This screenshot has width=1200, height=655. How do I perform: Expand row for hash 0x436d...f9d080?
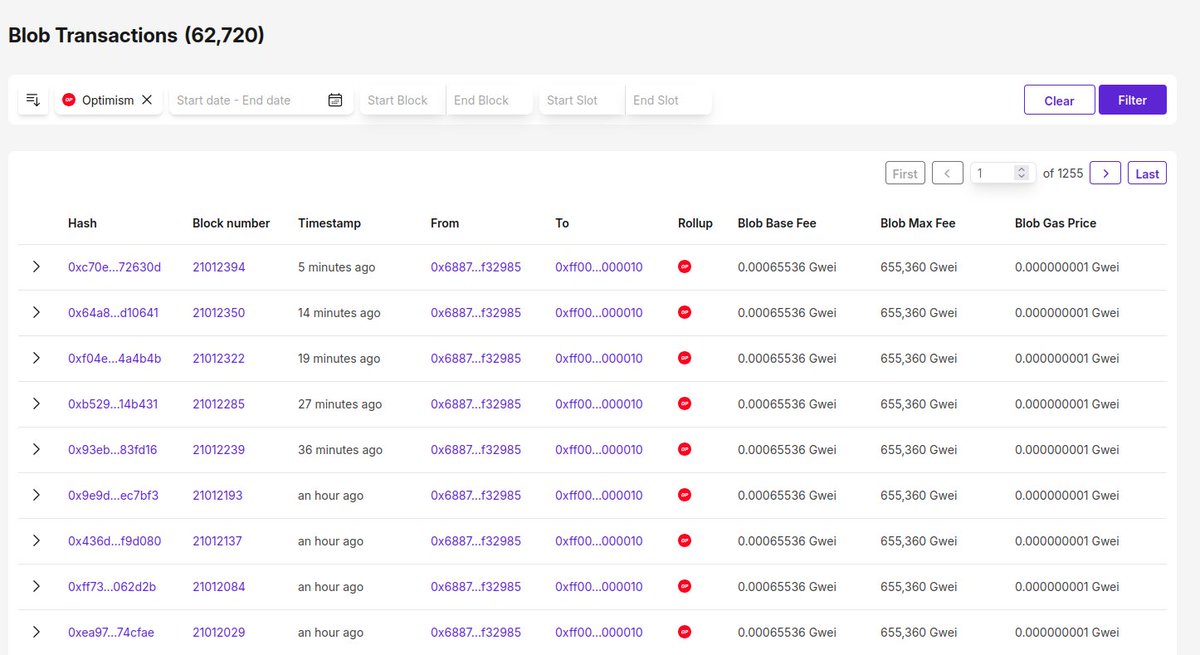pos(36,541)
